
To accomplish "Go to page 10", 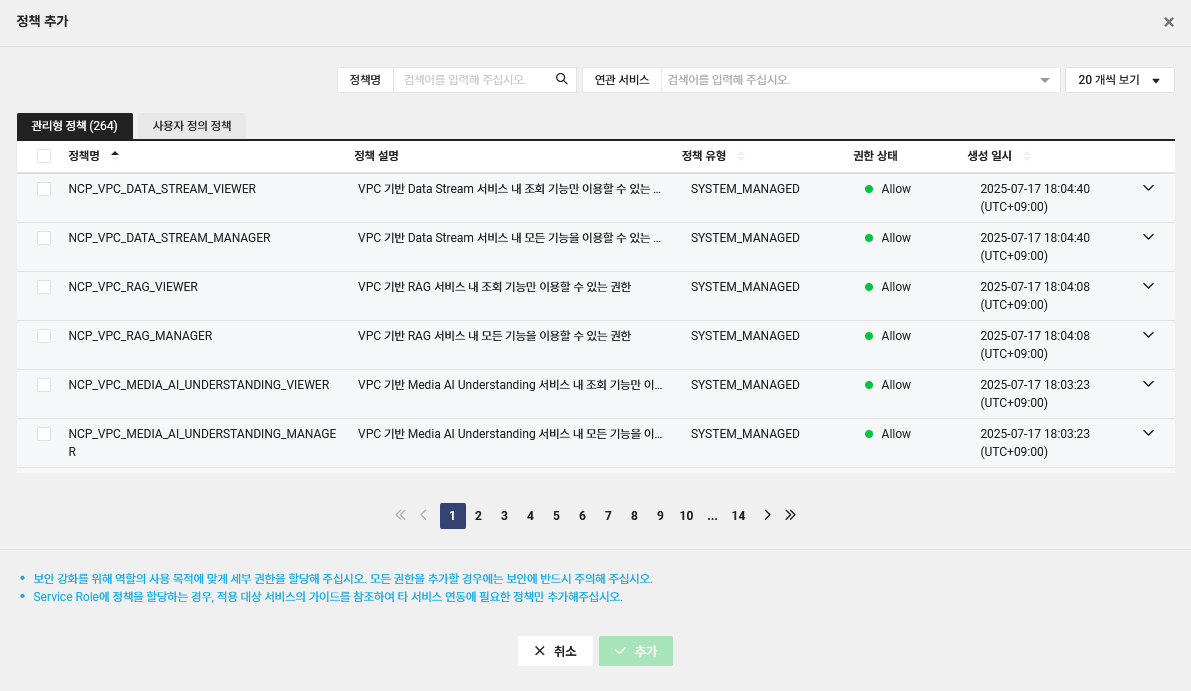I will click(686, 516).
